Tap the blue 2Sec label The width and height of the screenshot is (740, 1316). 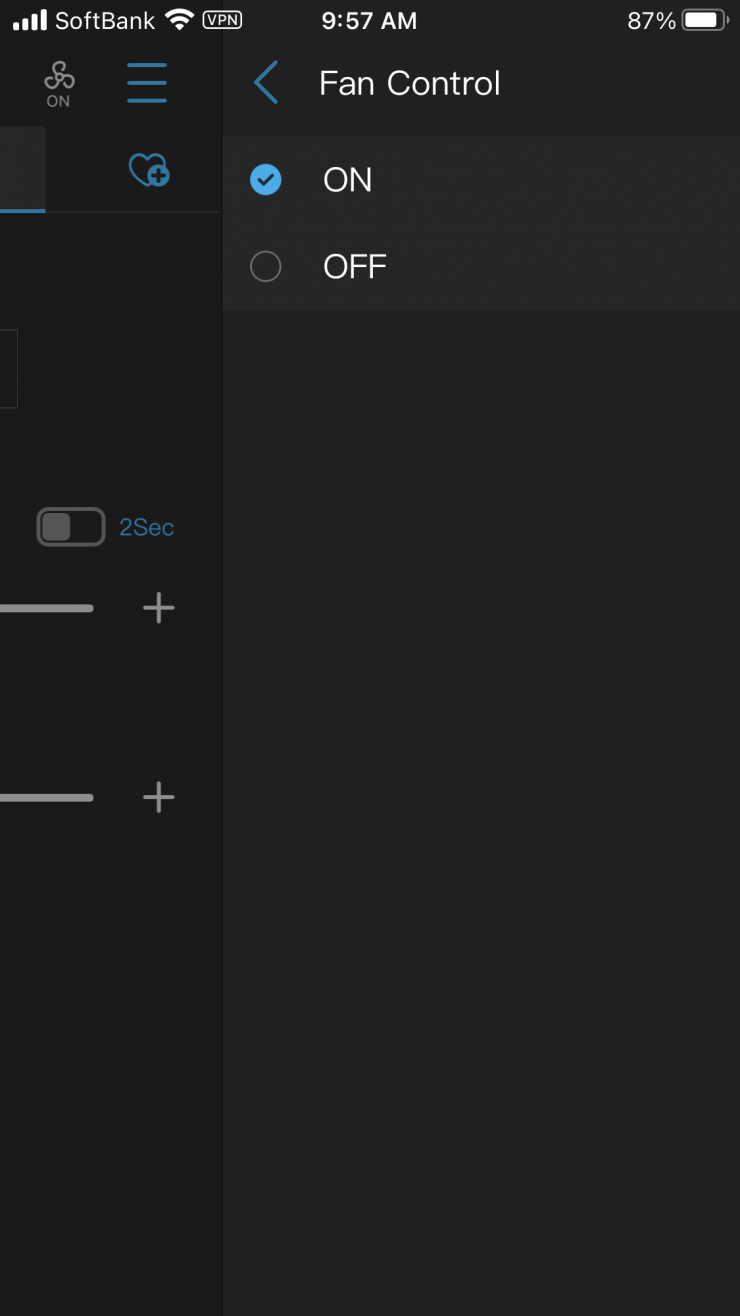pyautogui.click(x=147, y=527)
